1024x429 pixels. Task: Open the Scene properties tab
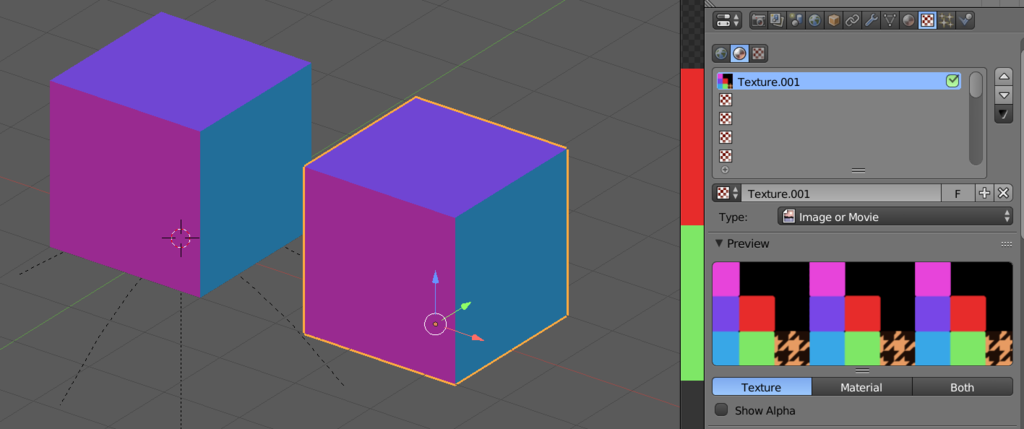[795, 20]
